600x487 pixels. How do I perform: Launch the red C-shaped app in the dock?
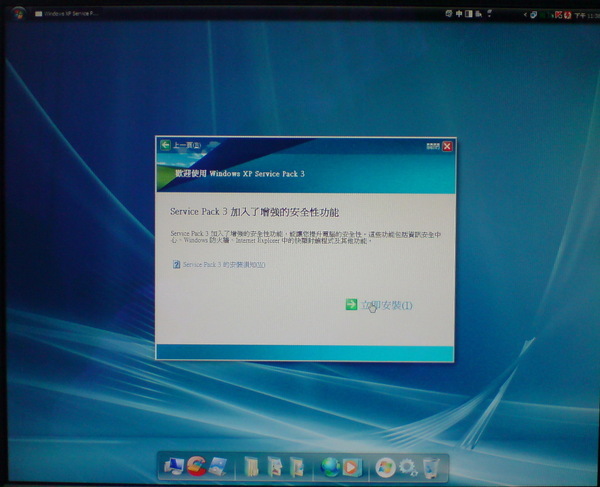196,466
